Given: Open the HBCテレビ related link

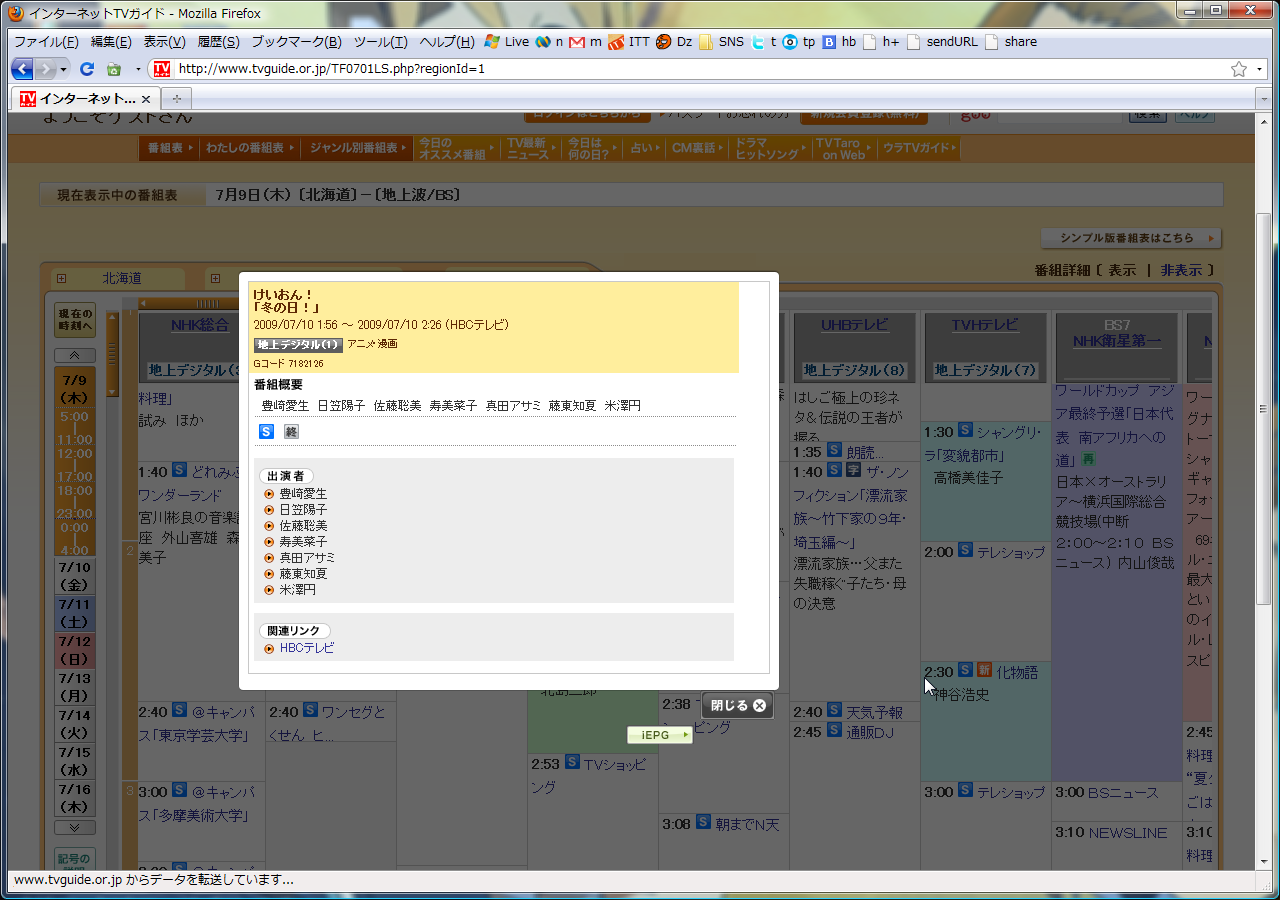Looking at the screenshot, I should [x=307, y=648].
